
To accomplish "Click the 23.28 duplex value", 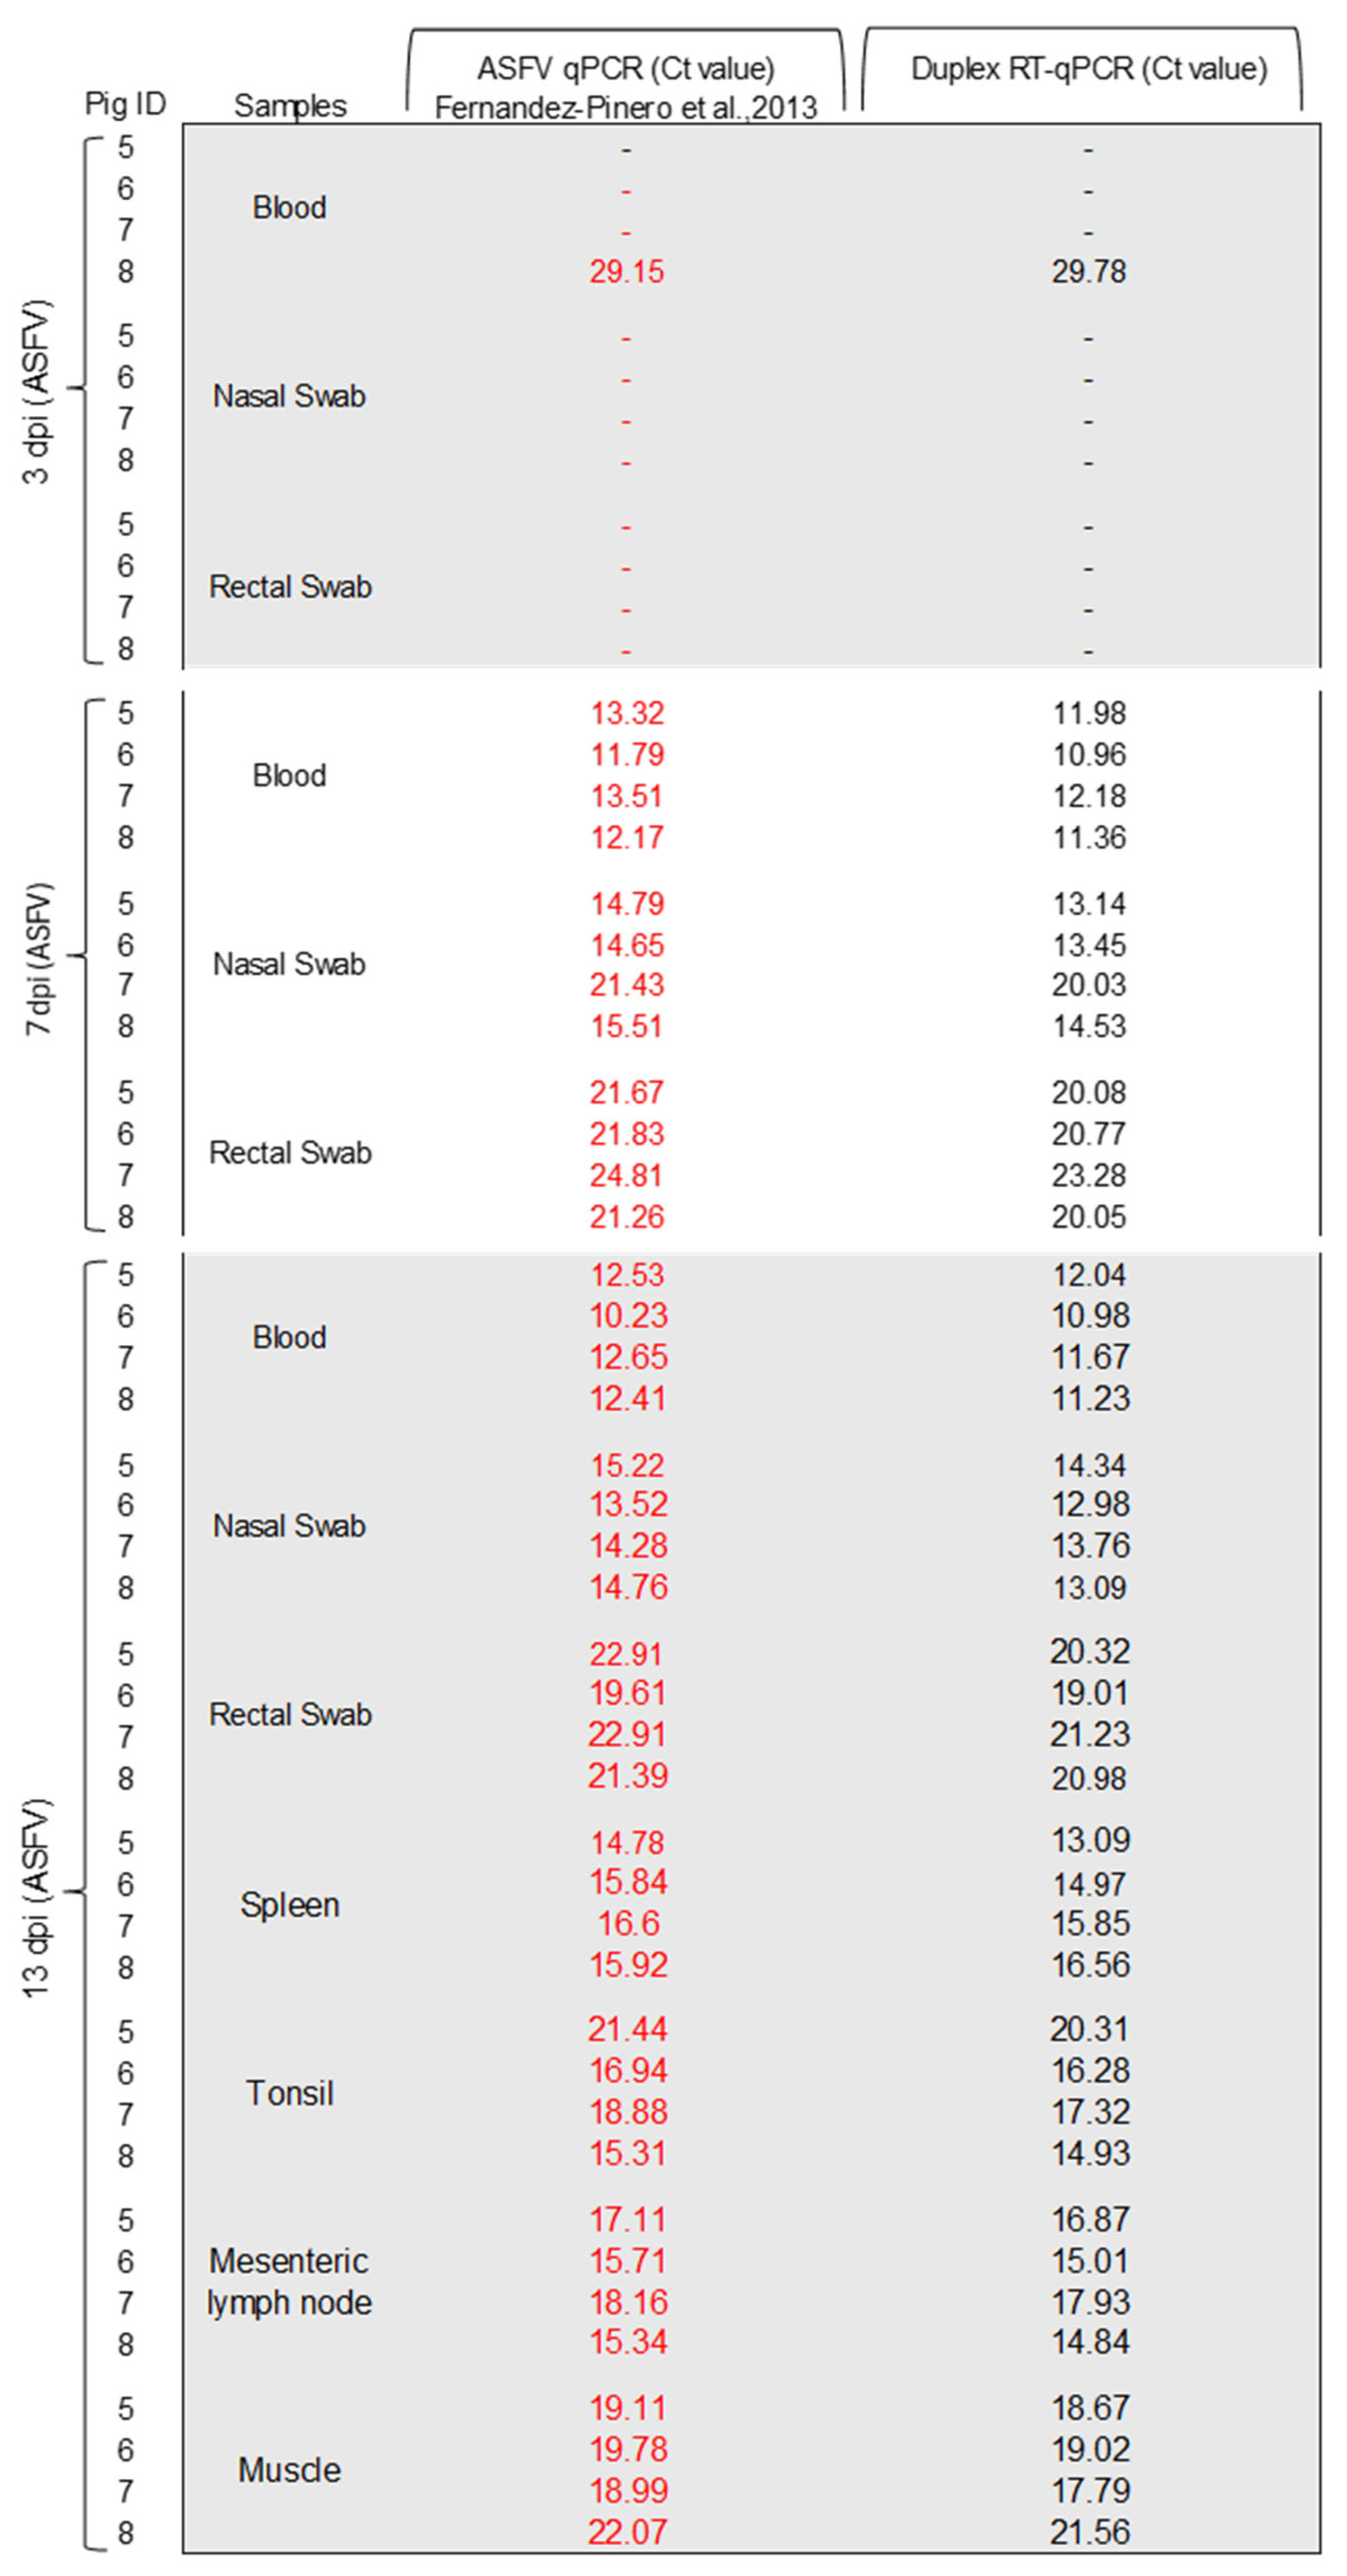I will click(1089, 1175).
